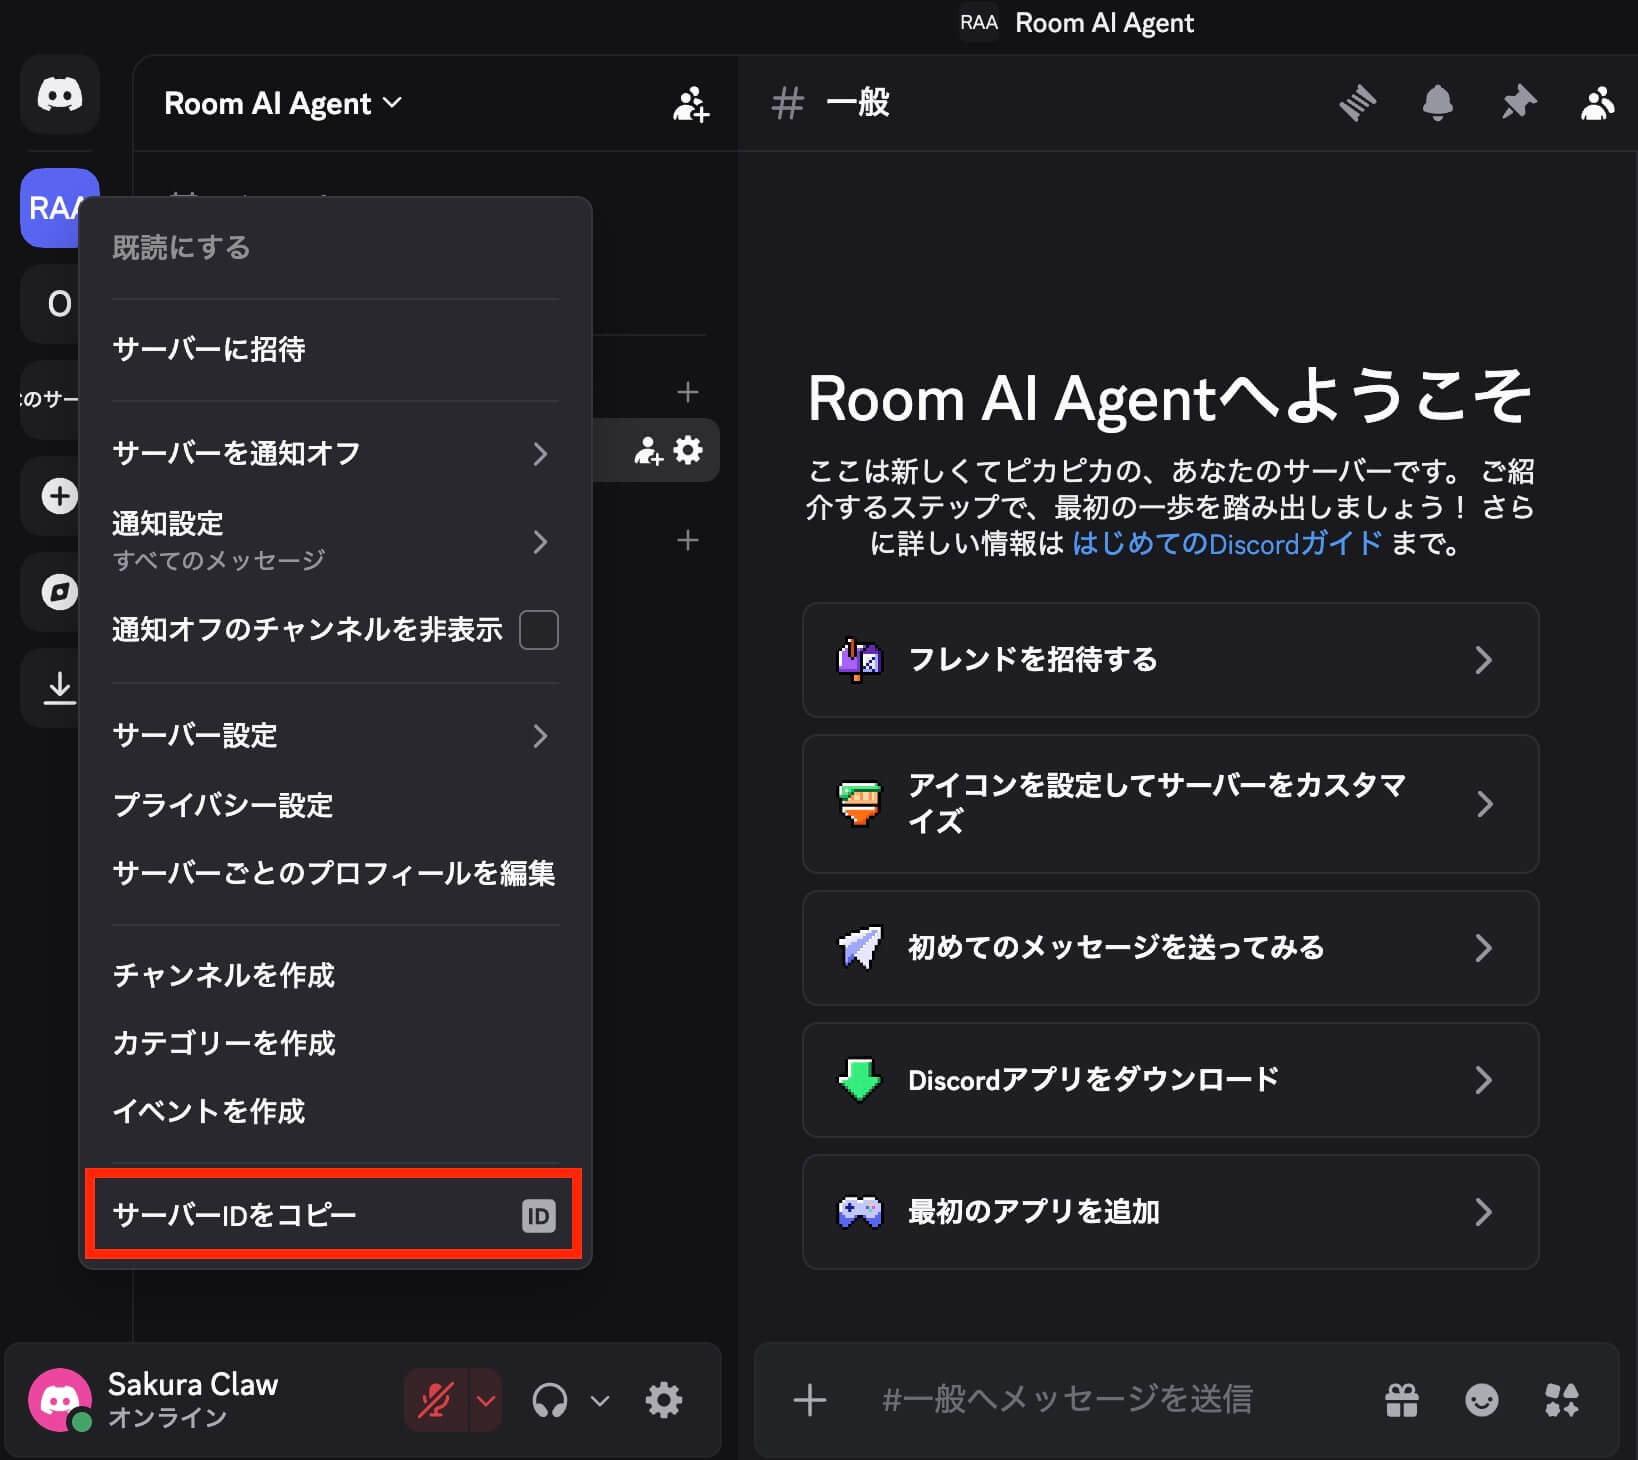Open the discover servers compass icon
This screenshot has width=1638, height=1460.
(60, 592)
